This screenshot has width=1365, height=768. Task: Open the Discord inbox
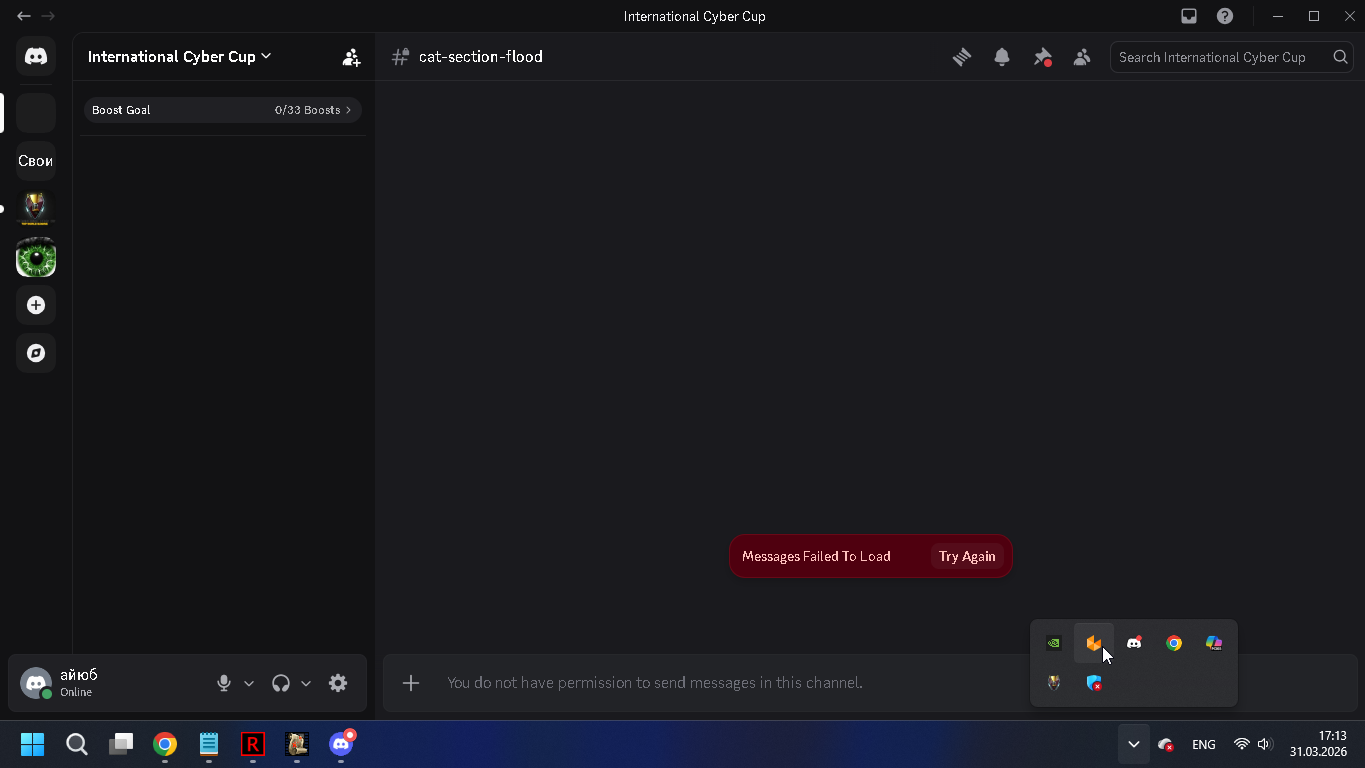click(x=1189, y=16)
